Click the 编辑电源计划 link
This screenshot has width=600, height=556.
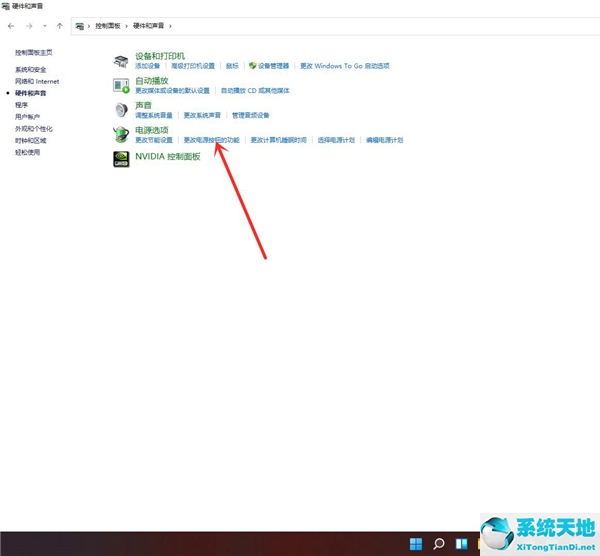(x=385, y=140)
